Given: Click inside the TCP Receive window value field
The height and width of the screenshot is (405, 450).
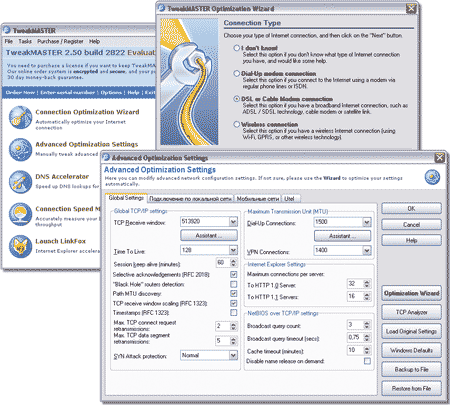Looking at the screenshot, I should [205, 221].
